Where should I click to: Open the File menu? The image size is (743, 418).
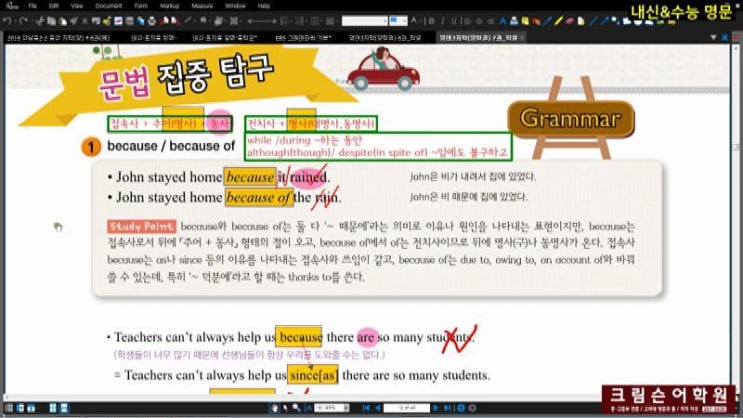32,6
